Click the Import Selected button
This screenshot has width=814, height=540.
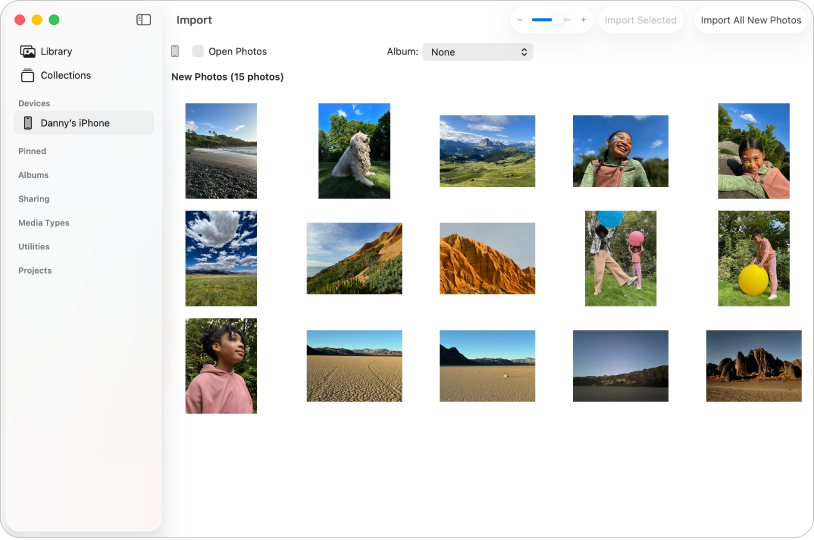pos(640,20)
